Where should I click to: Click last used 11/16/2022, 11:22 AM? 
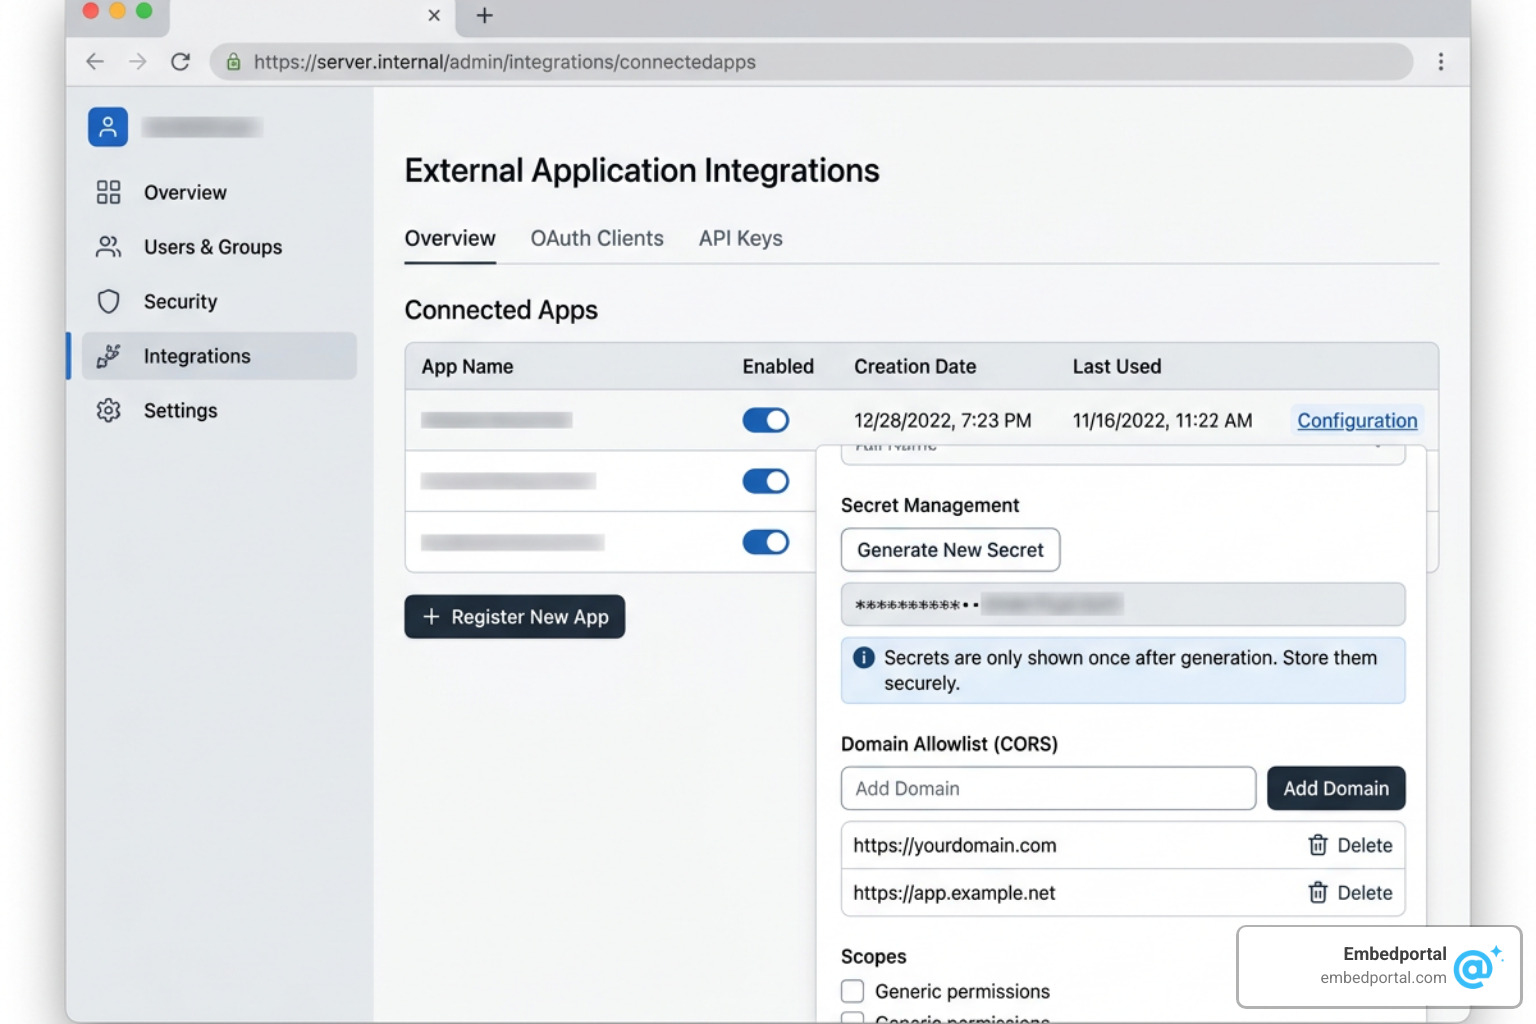(1162, 421)
